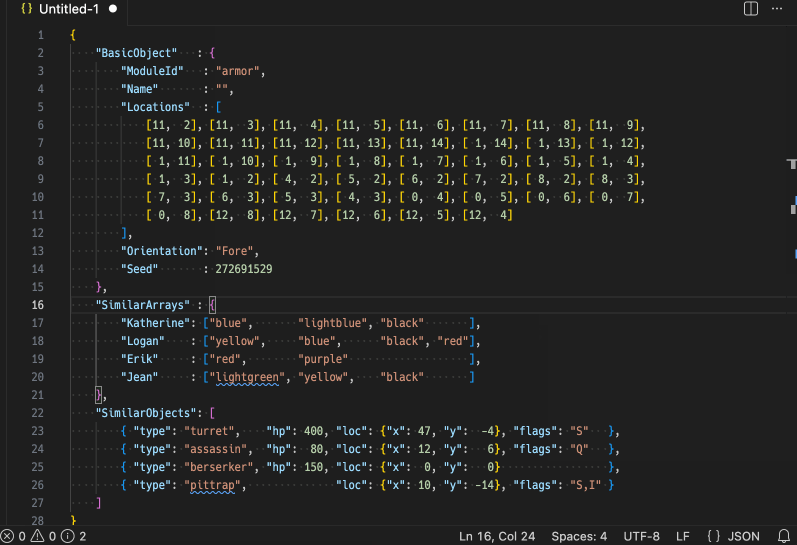The height and width of the screenshot is (545, 797).
Task: Click the "Fore" value
Action: coord(234,251)
